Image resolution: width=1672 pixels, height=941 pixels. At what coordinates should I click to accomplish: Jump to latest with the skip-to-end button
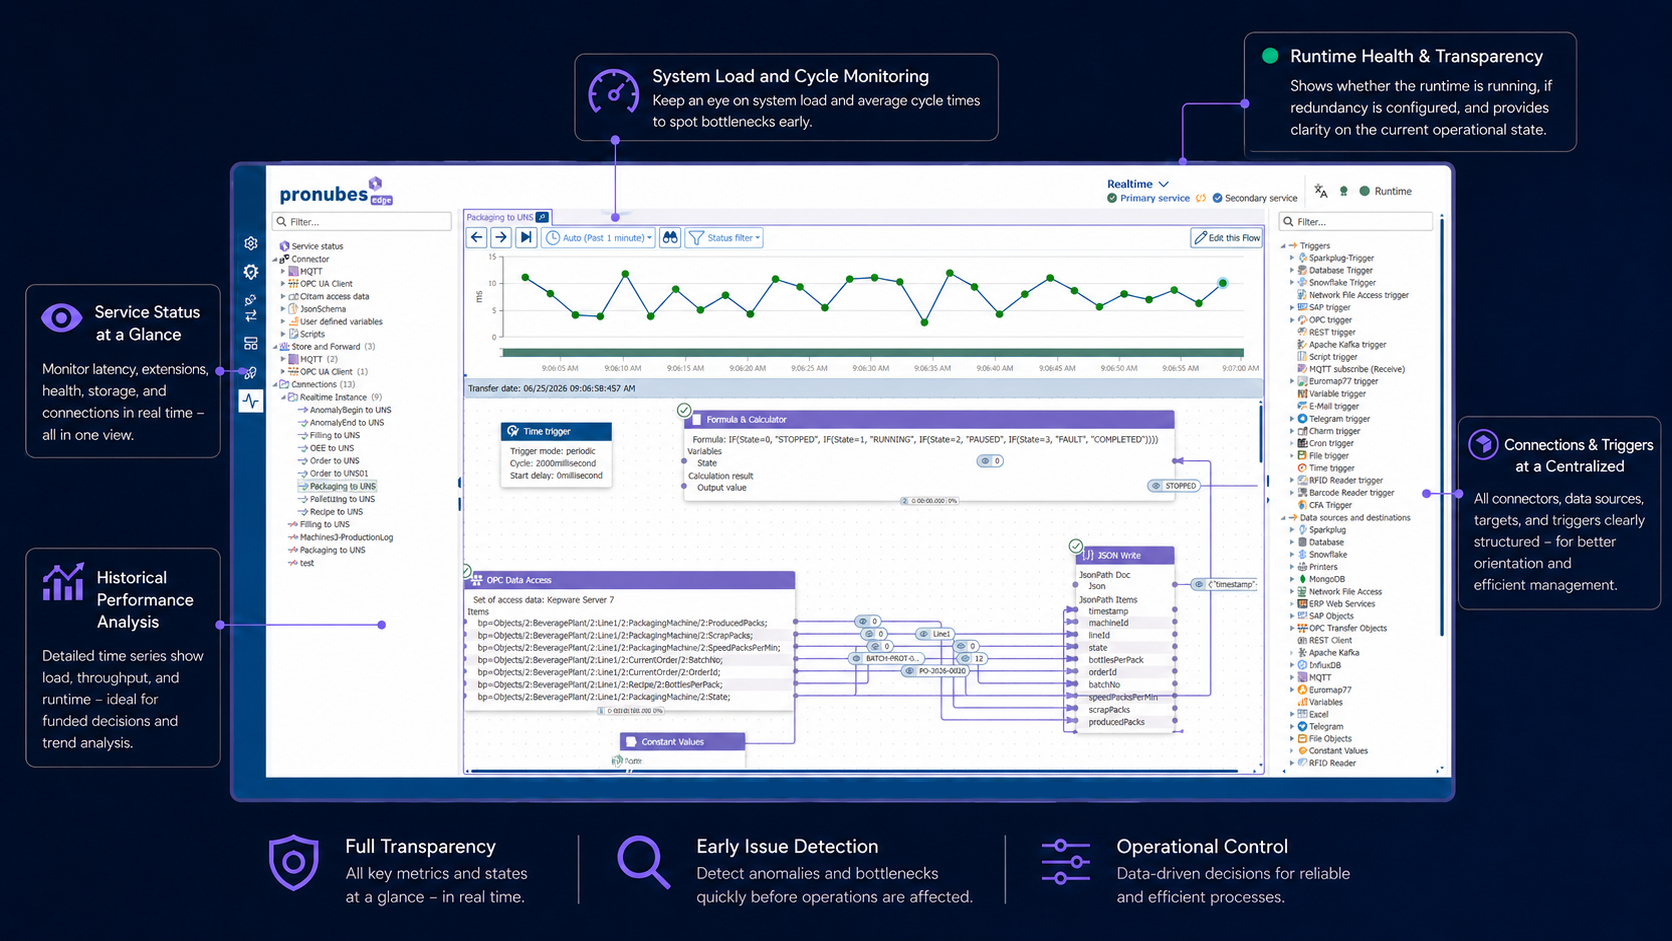point(526,238)
